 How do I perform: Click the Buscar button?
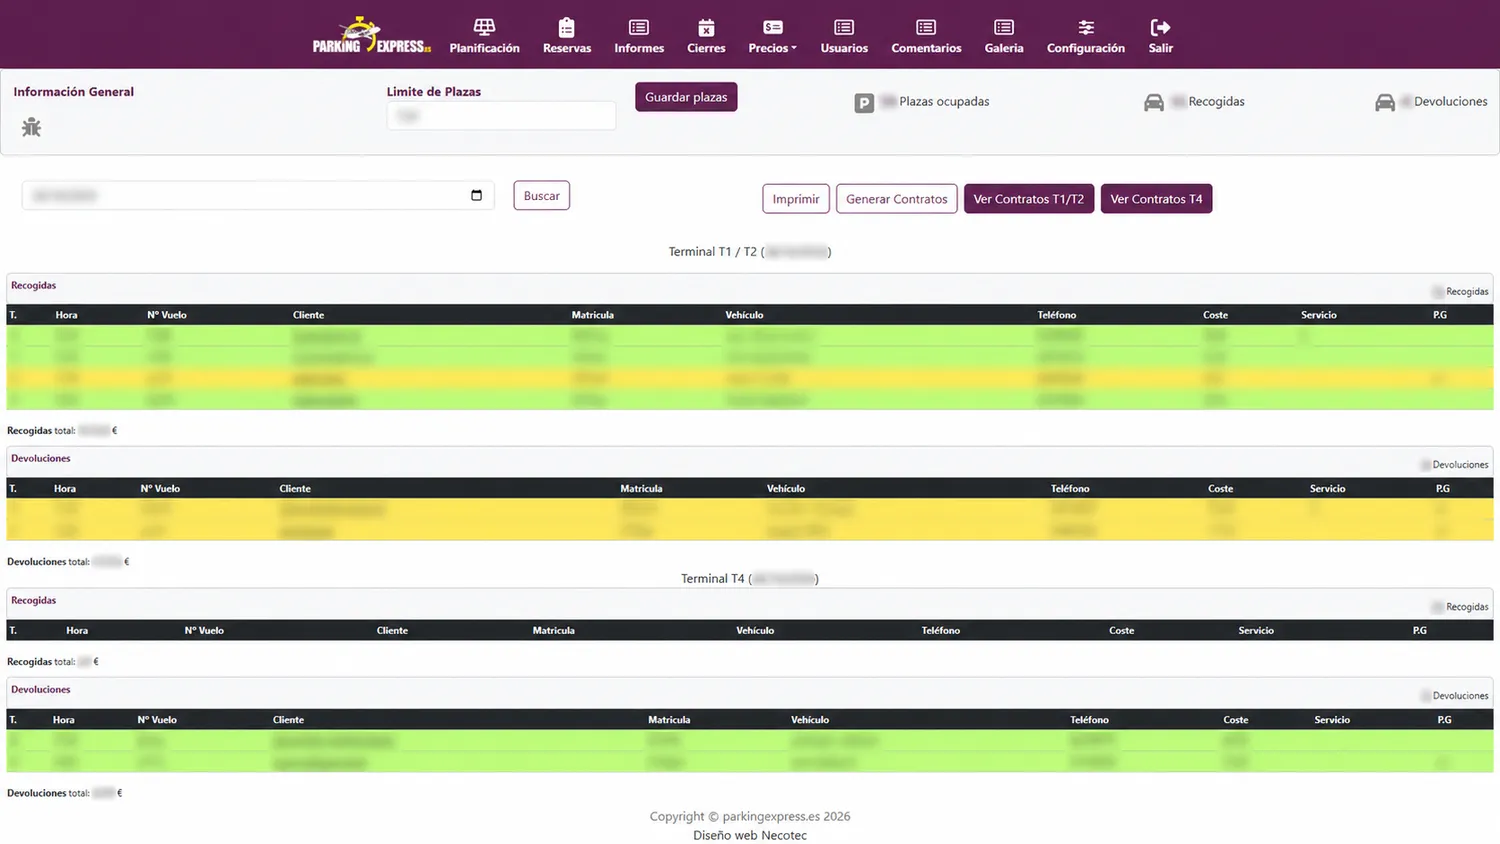pyautogui.click(x=542, y=196)
